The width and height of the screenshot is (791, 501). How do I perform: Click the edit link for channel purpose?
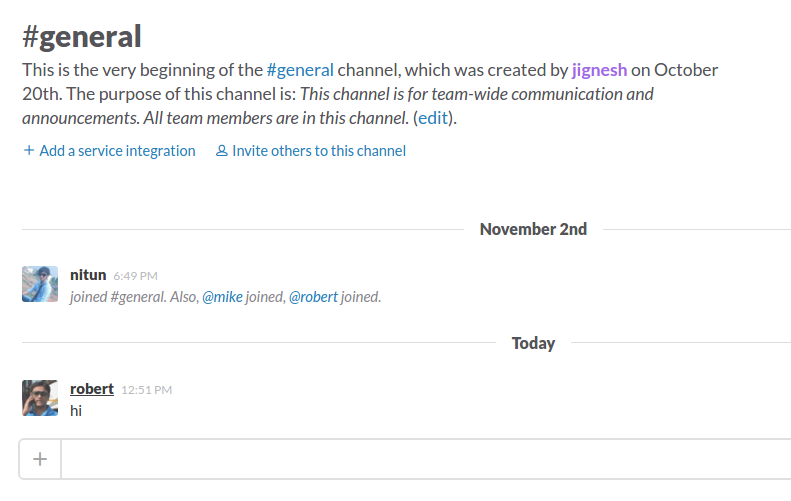(434, 117)
